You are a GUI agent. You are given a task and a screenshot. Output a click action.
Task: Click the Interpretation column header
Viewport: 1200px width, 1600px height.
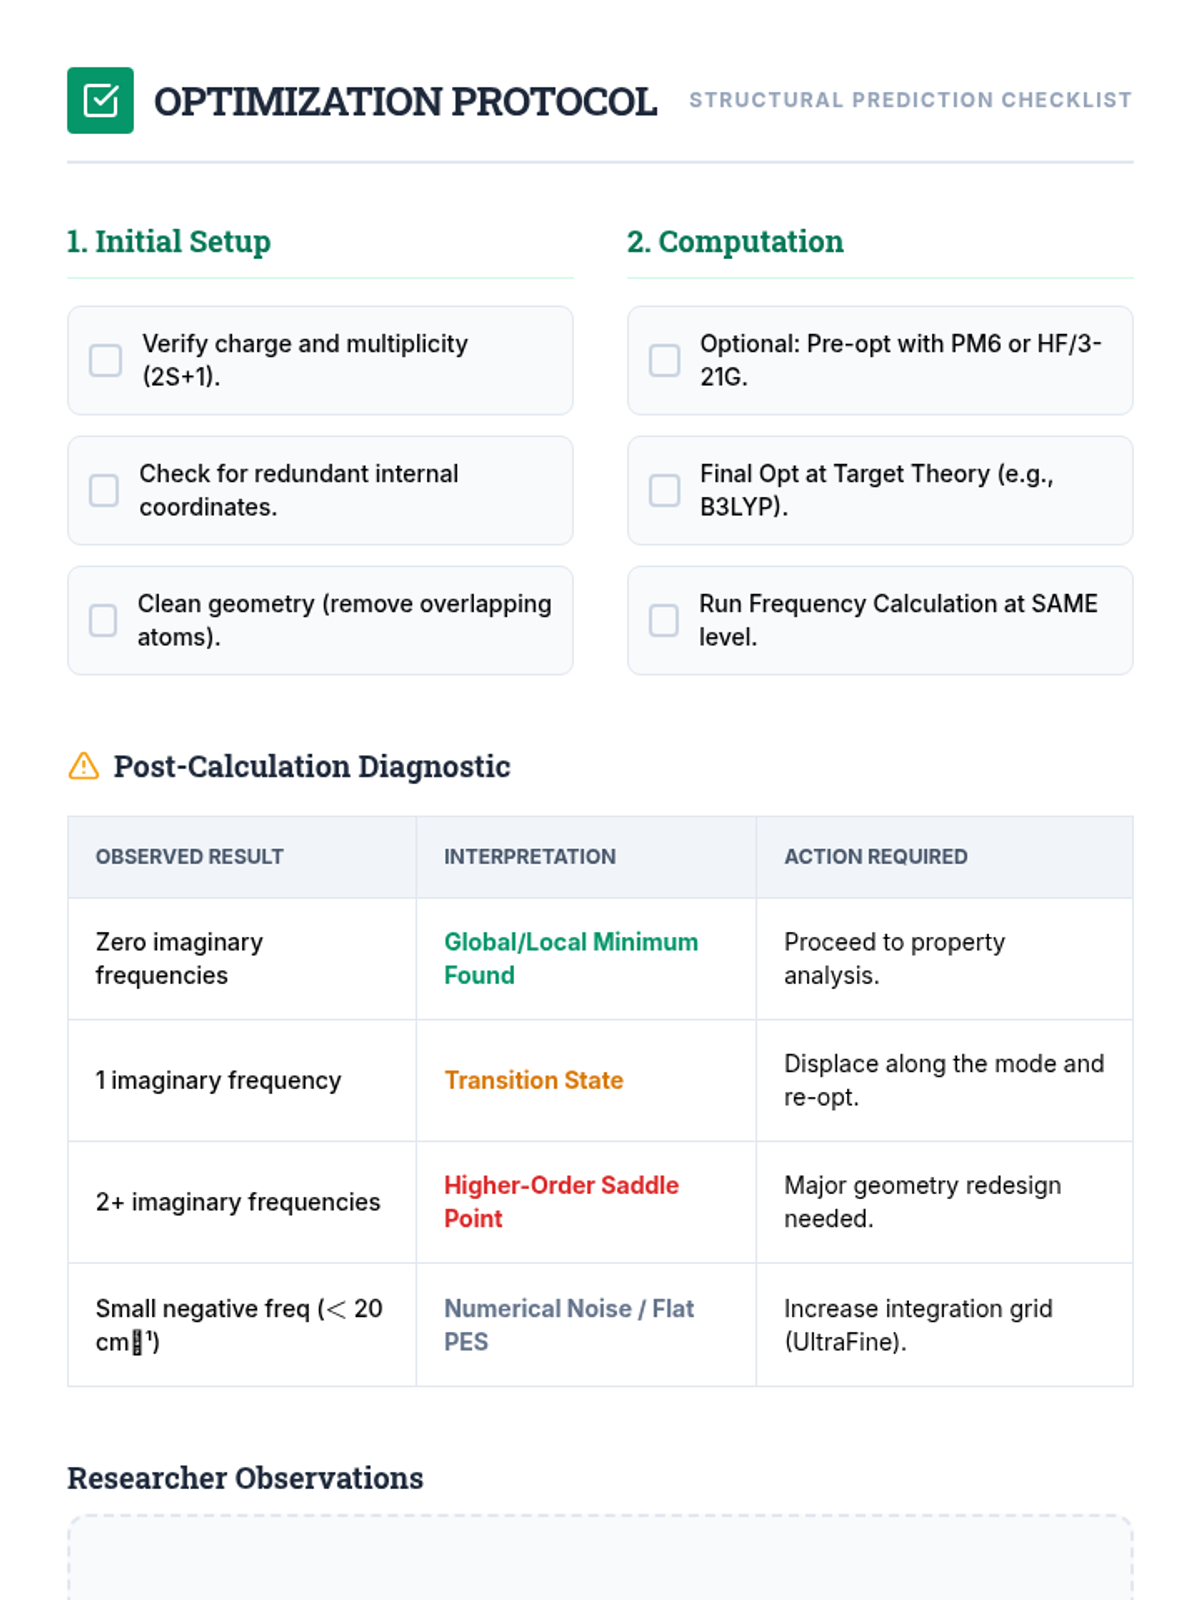click(x=529, y=857)
